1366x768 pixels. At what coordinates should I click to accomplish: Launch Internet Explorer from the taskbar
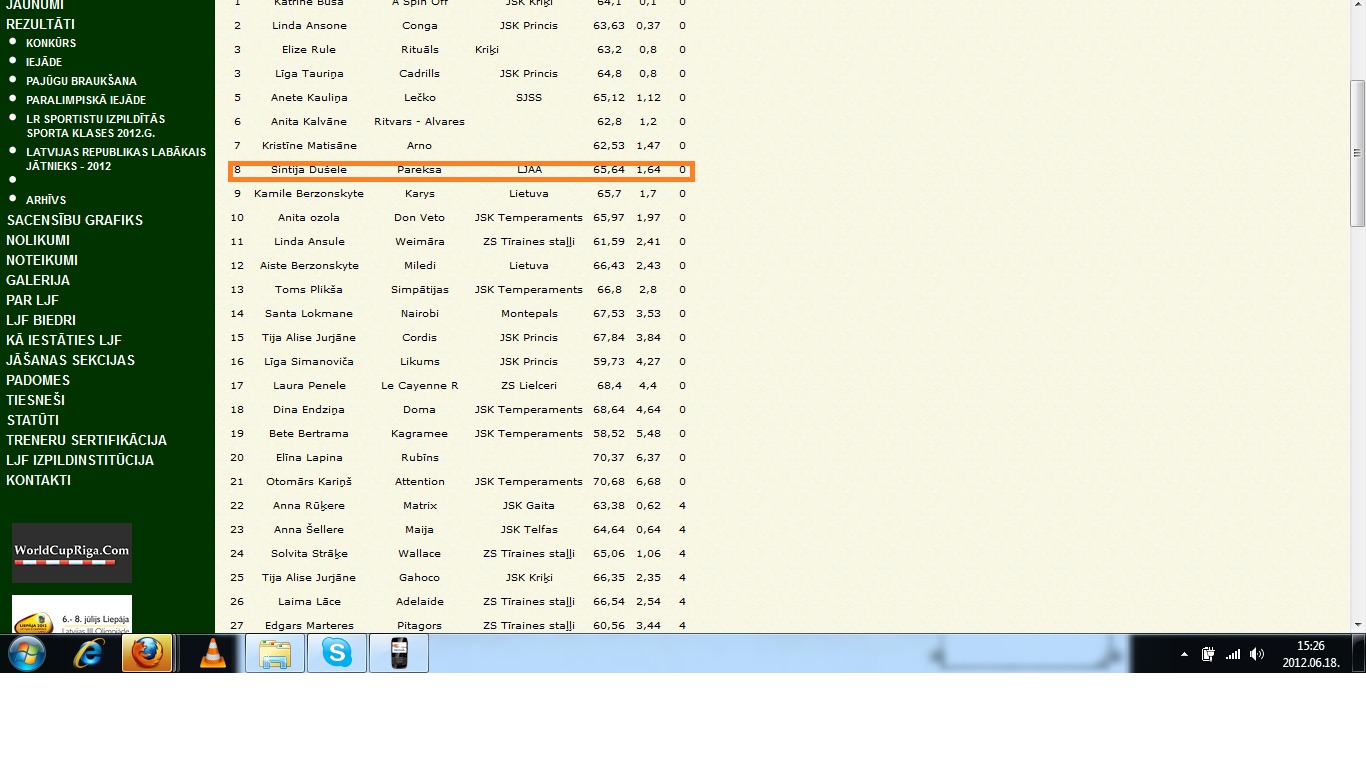tap(90, 653)
